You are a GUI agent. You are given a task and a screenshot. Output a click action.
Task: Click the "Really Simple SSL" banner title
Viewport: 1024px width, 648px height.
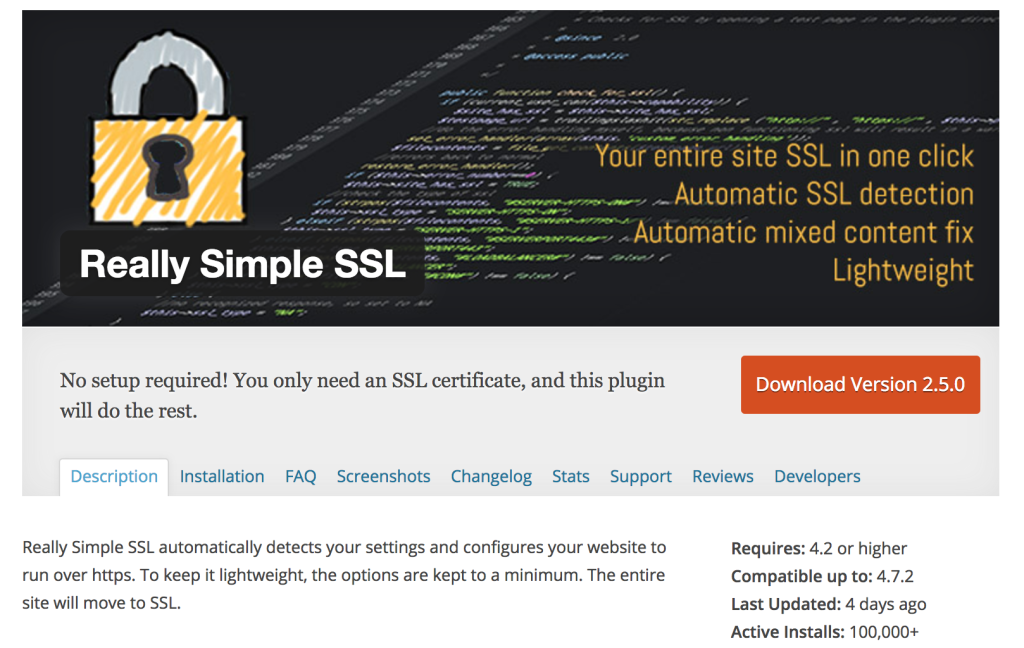pos(242,264)
